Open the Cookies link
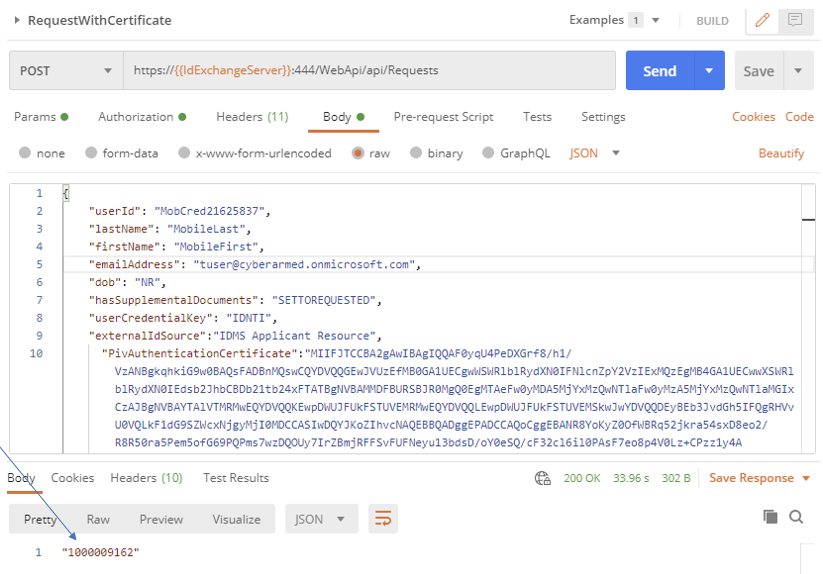Screen dimensions: 823x574 pos(753,116)
